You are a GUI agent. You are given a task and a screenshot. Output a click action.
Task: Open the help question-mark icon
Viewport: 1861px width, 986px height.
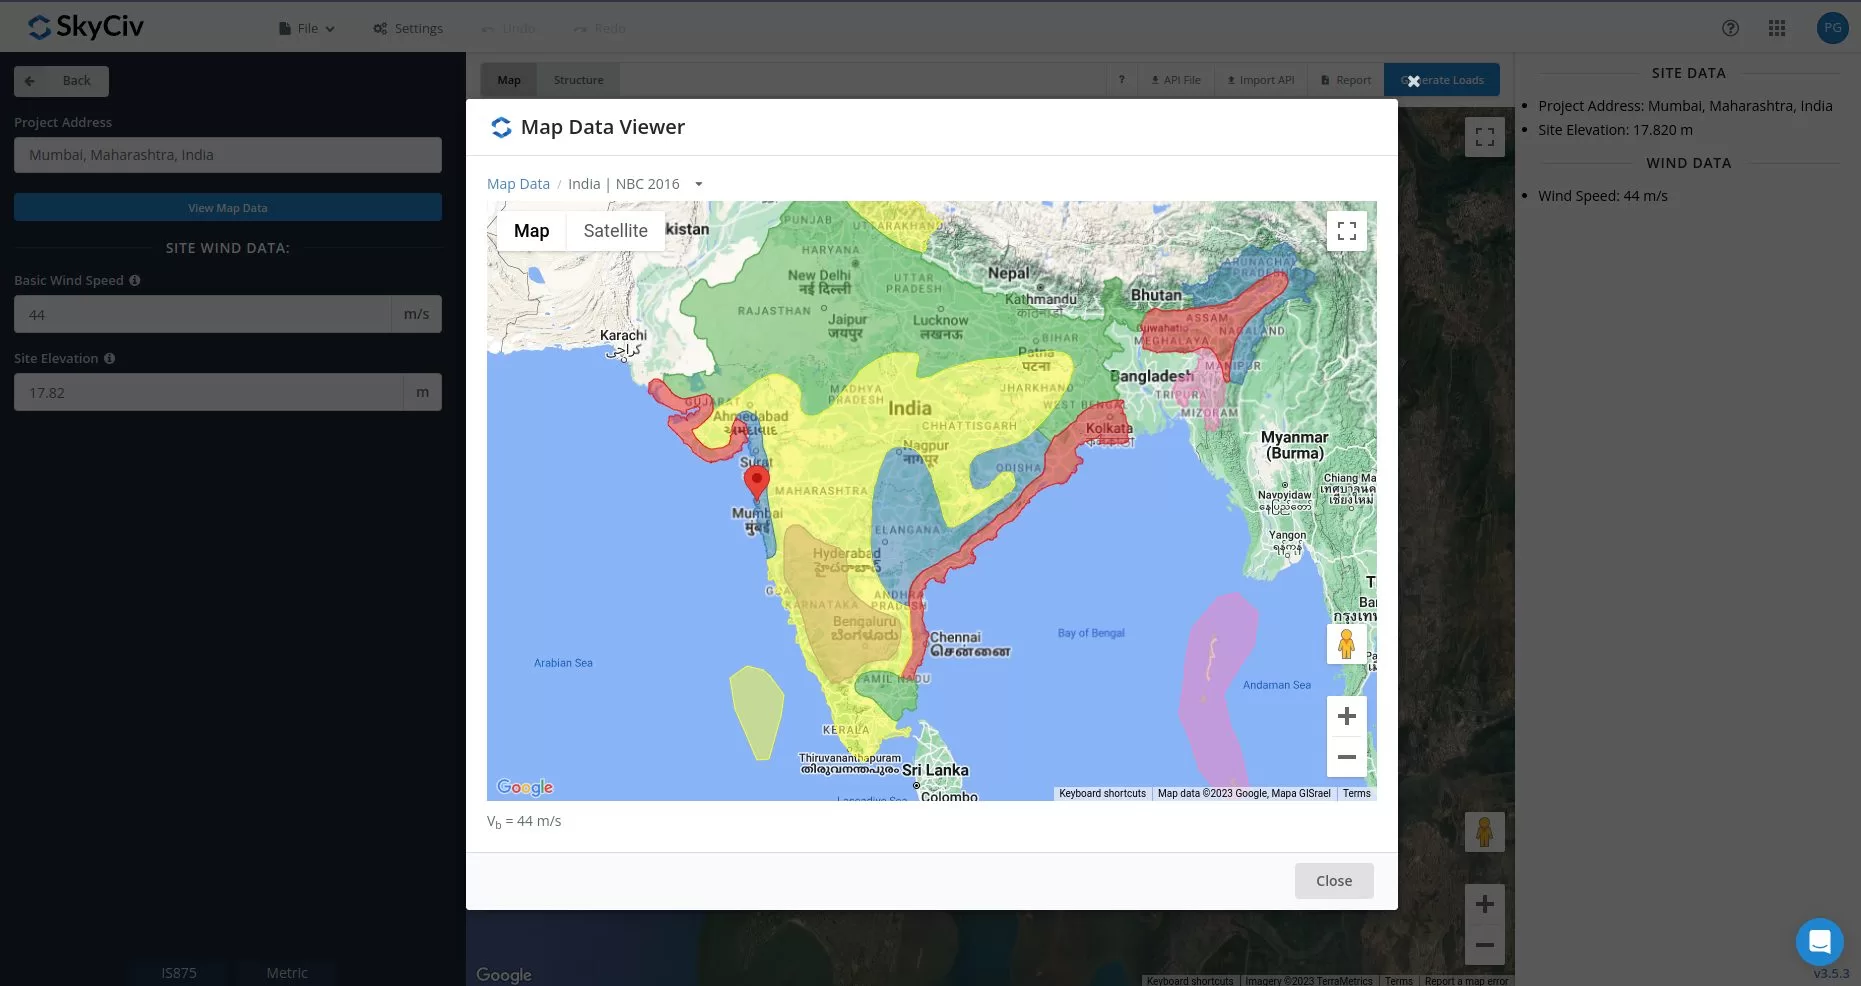[x=1730, y=28]
